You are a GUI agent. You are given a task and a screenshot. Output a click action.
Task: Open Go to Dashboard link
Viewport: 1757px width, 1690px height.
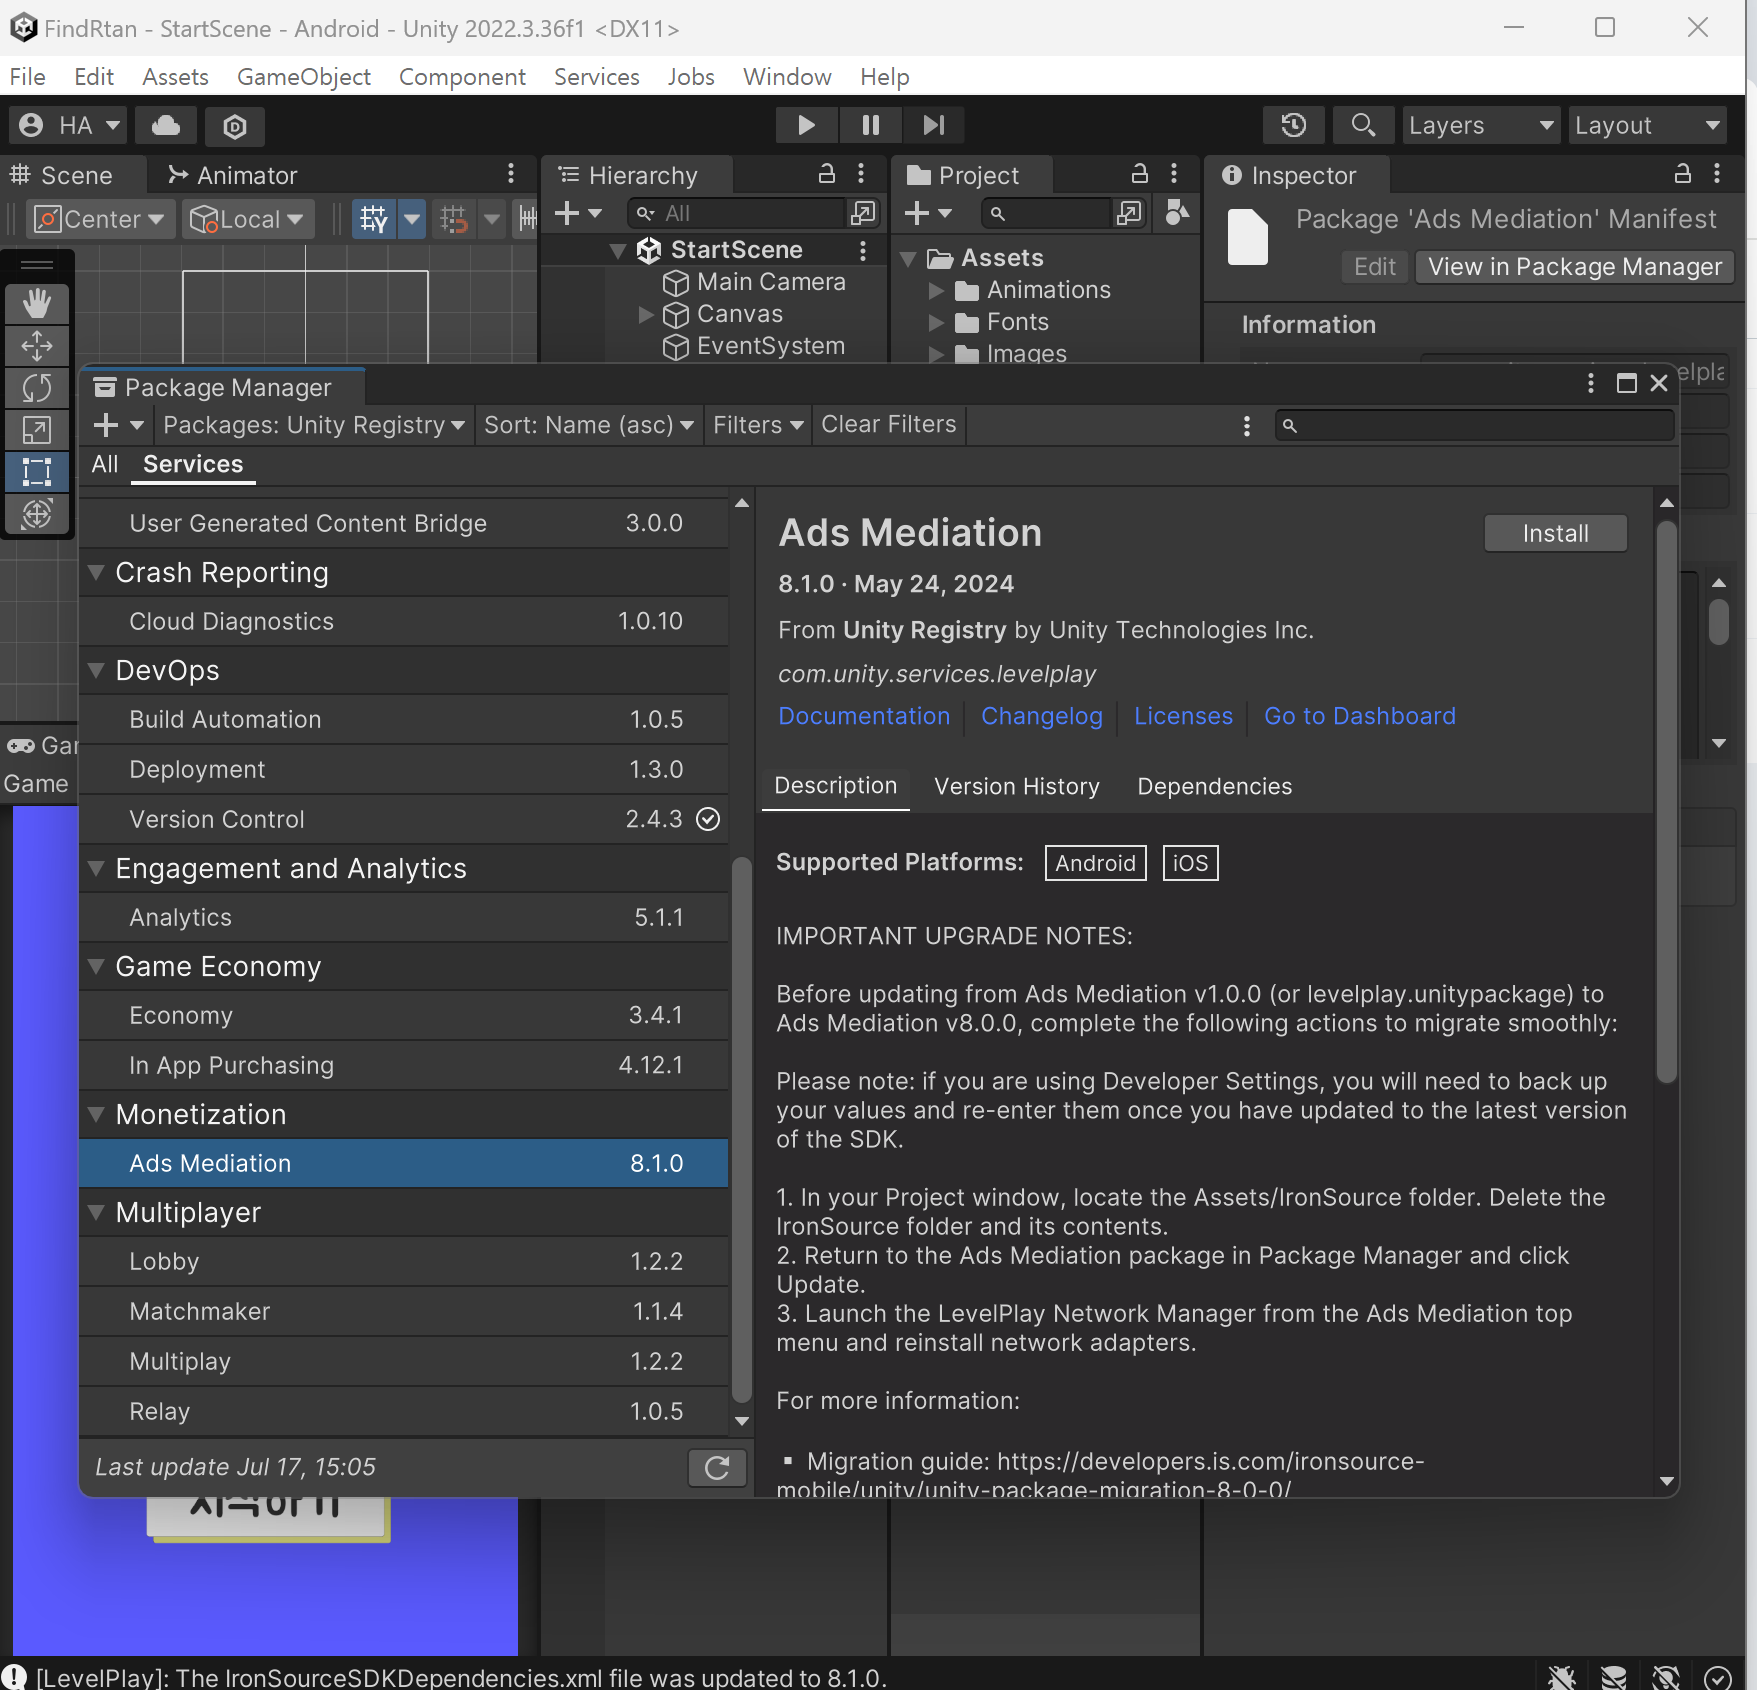pyautogui.click(x=1360, y=716)
